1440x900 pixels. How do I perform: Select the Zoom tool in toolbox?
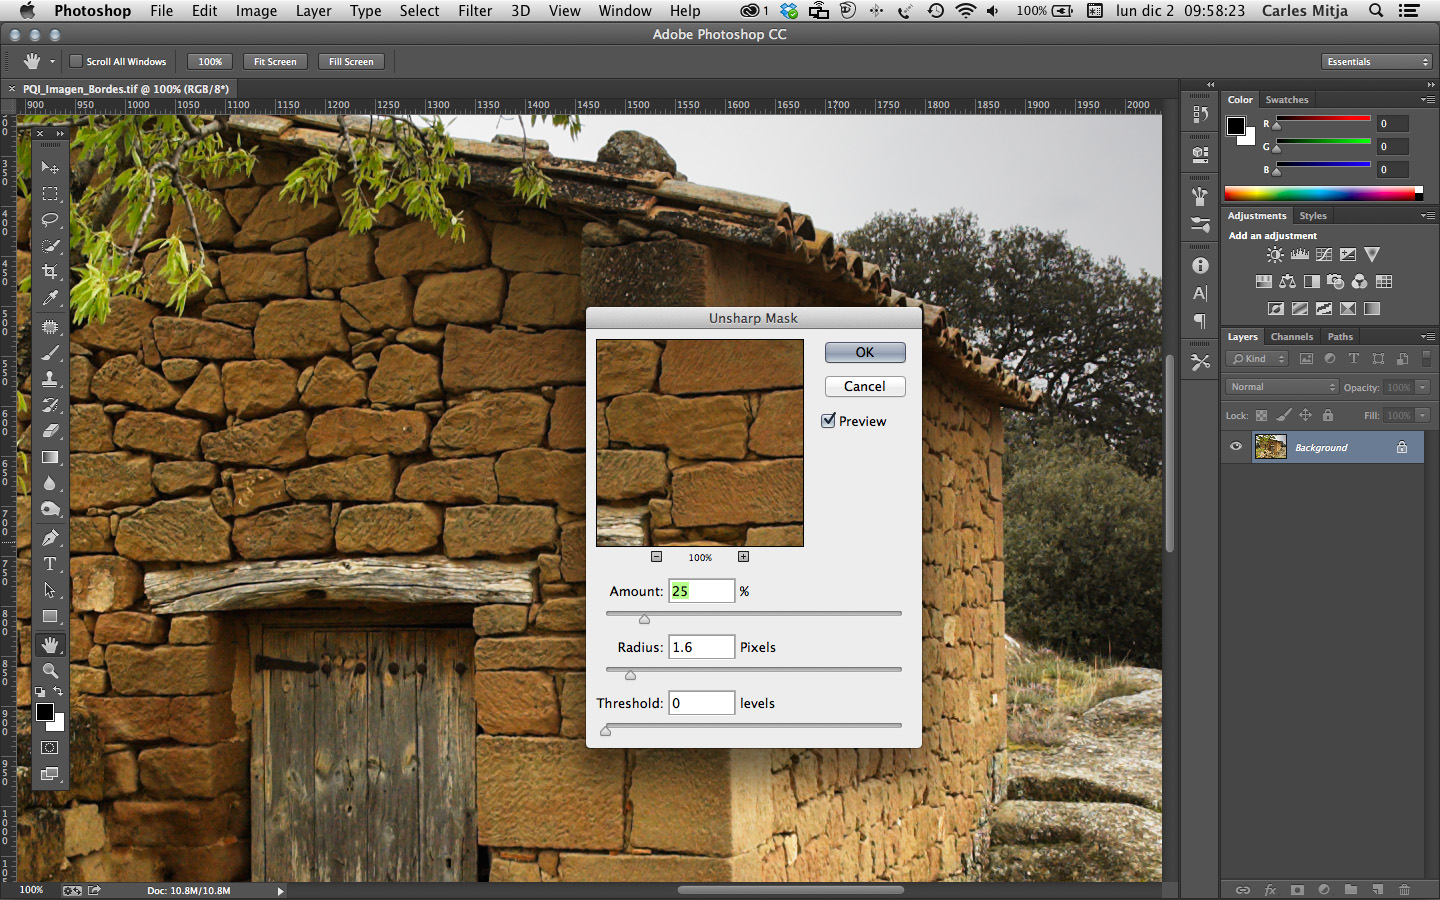tap(50, 671)
